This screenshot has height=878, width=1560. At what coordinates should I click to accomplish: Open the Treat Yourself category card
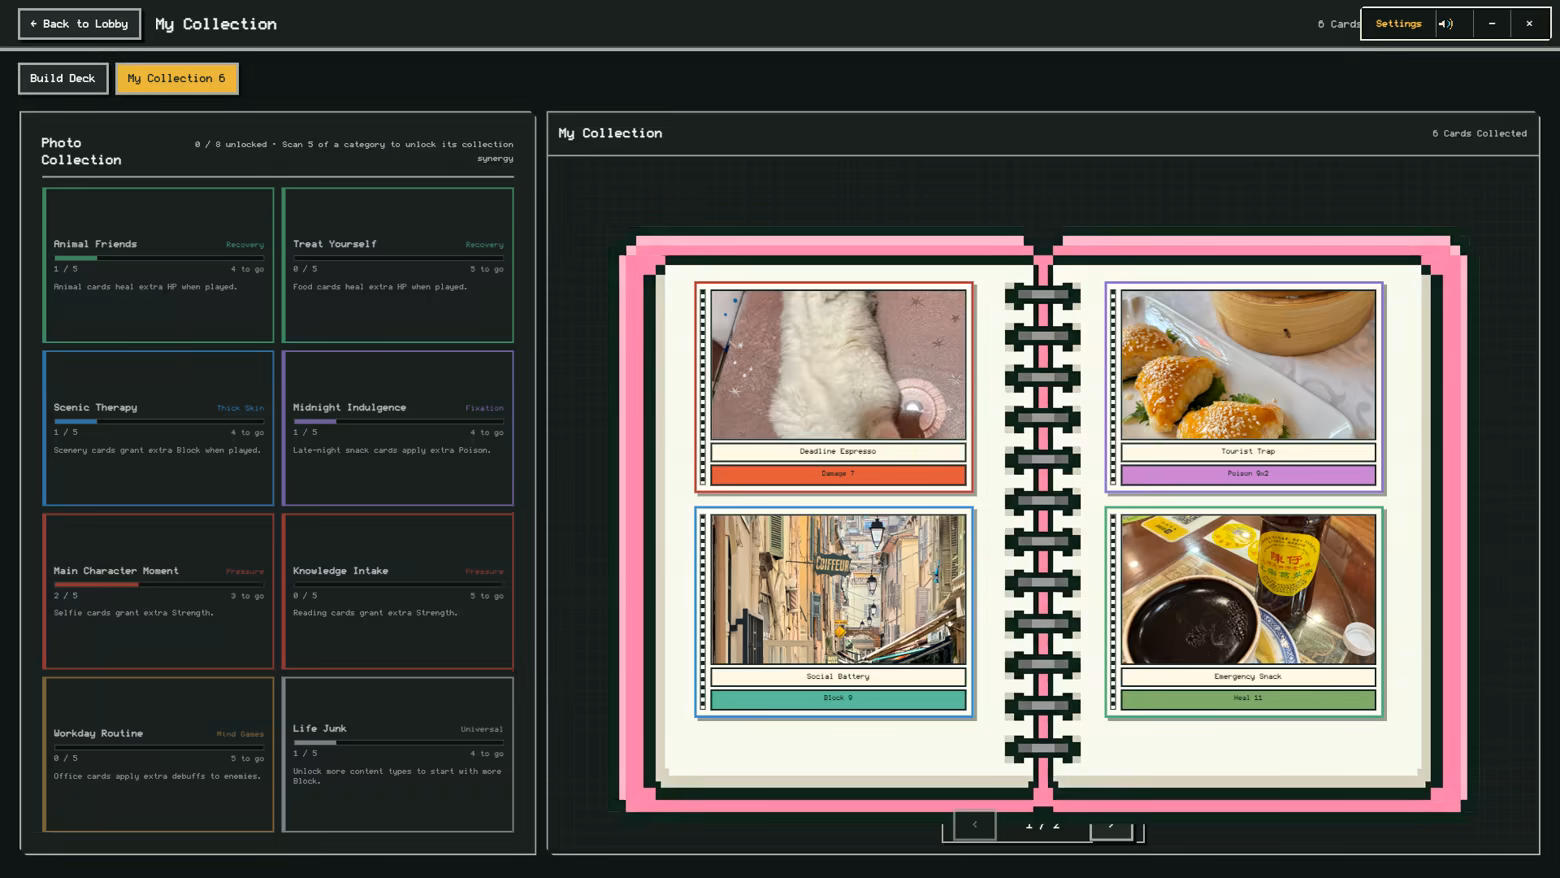pos(398,265)
